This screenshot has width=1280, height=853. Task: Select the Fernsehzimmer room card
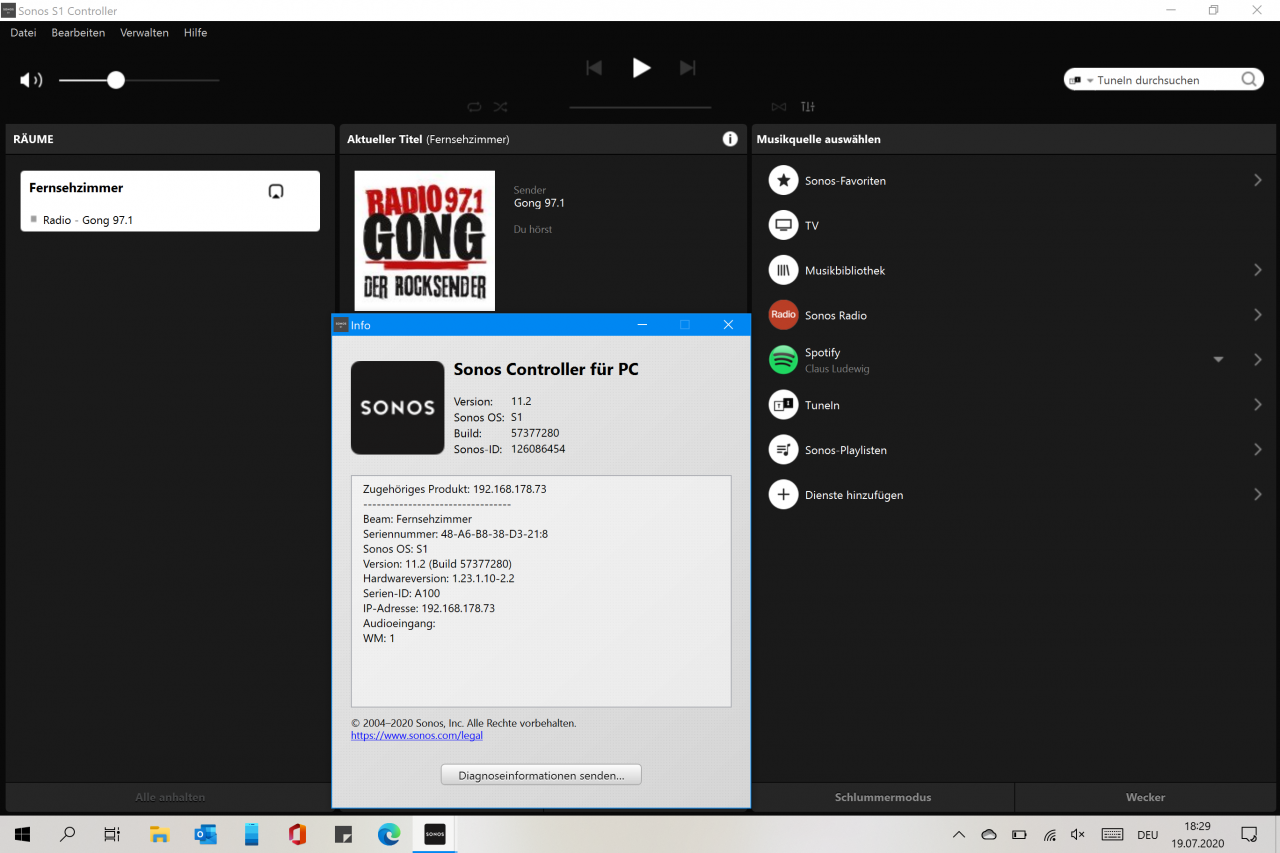click(170, 201)
